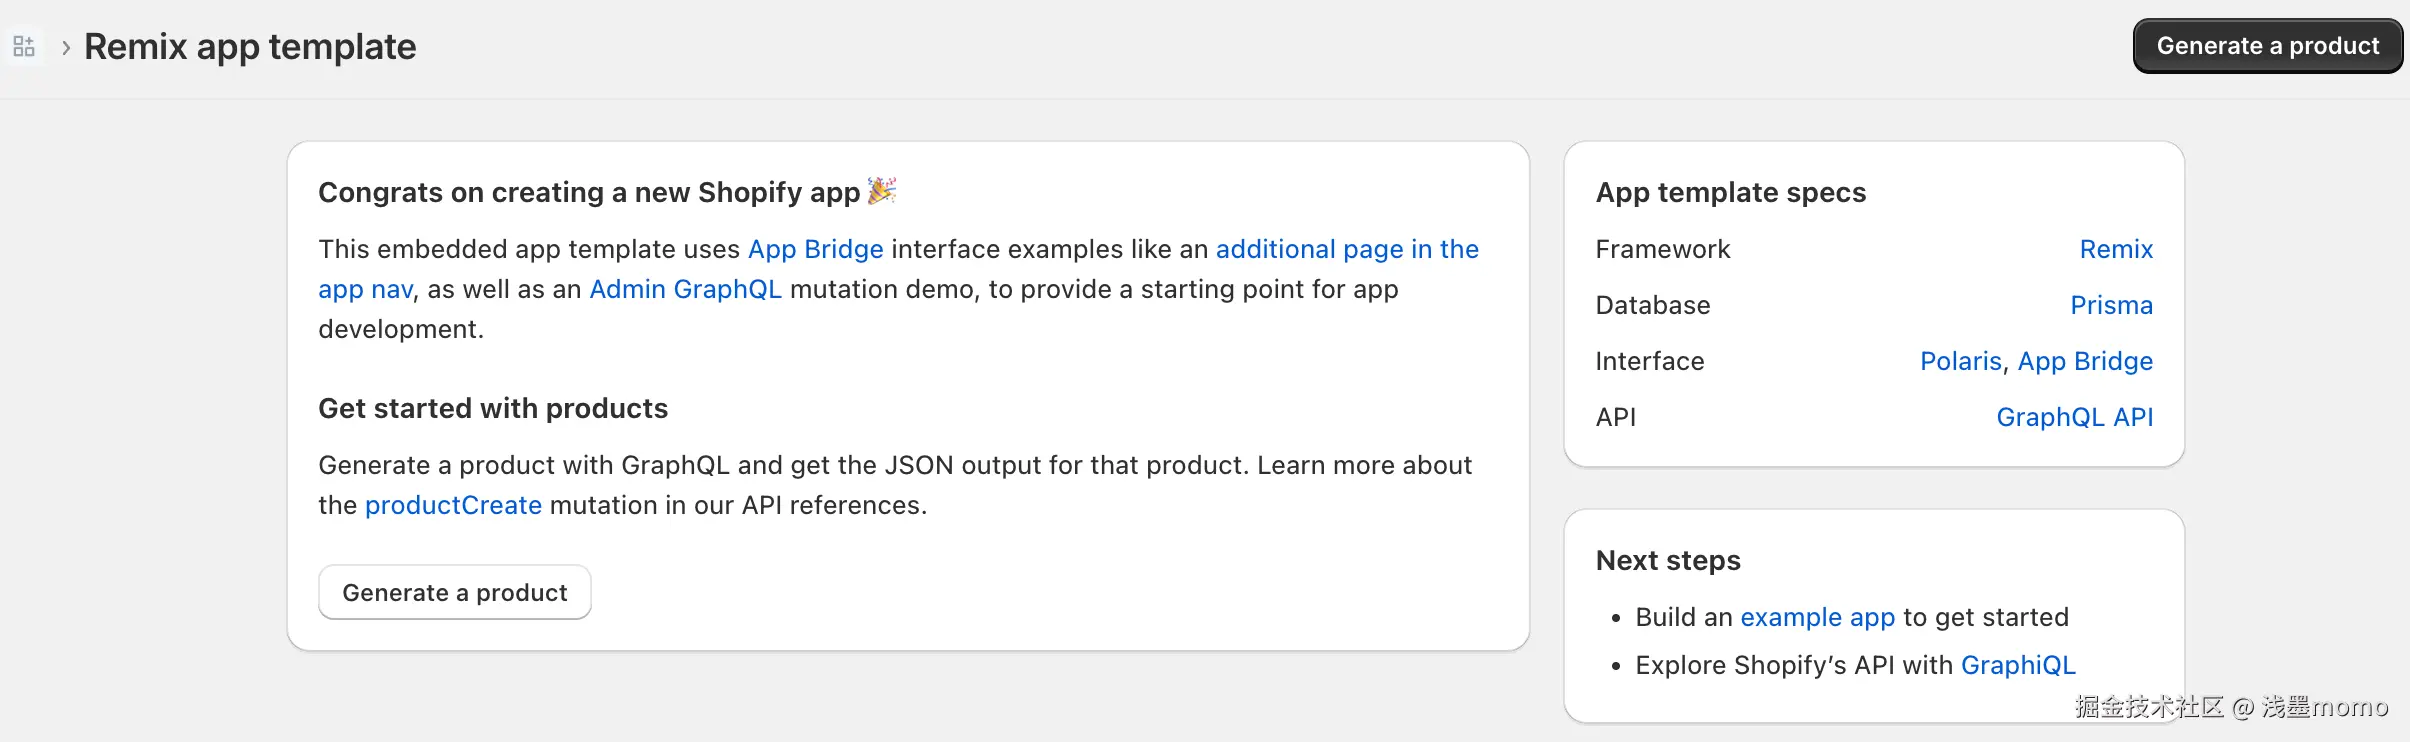Open the App Bridge link in the specs card

click(x=2084, y=361)
